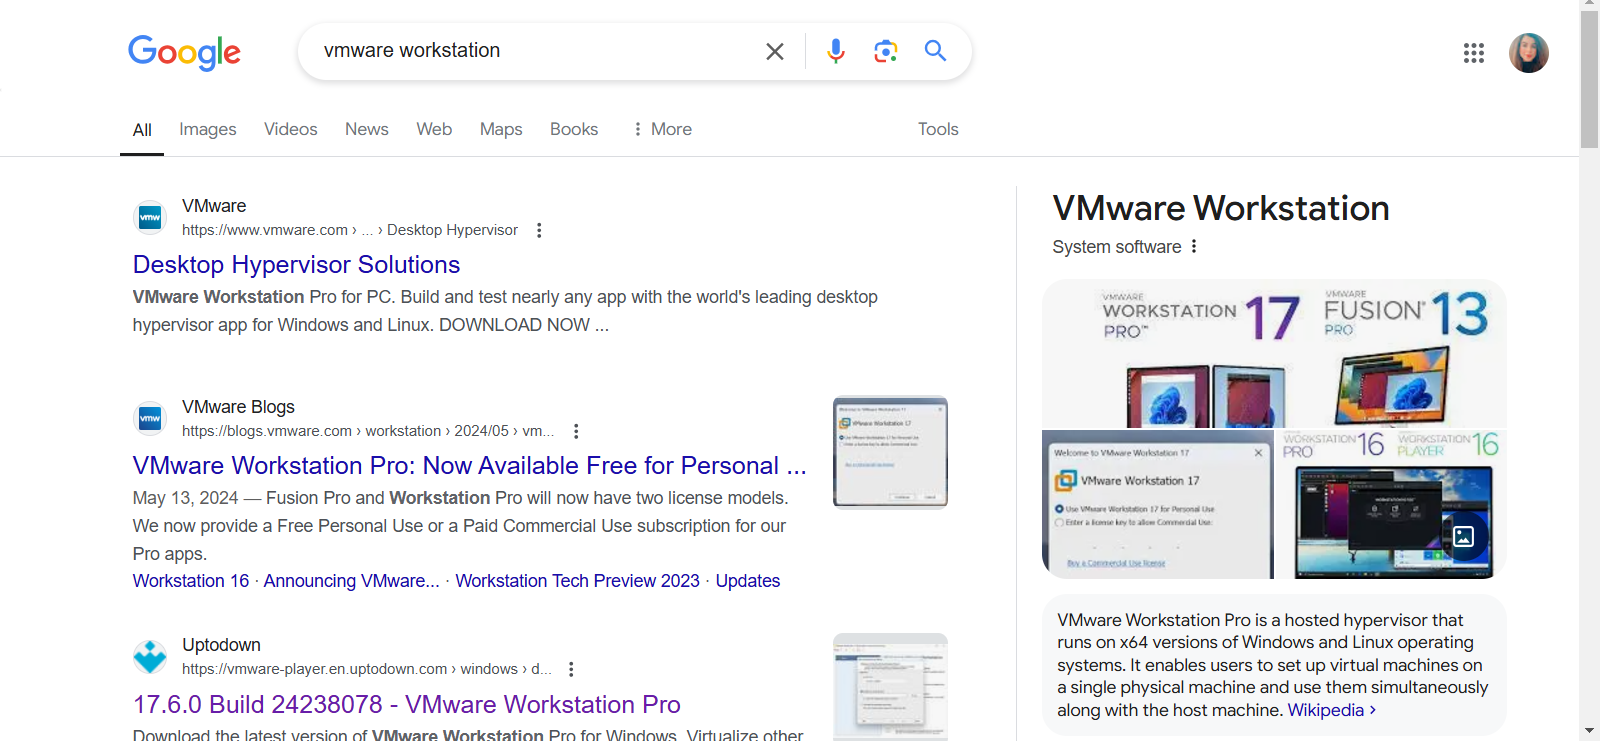This screenshot has height=741, width=1600.
Task: Open the Announcing VMware sitelink
Action: pyautogui.click(x=352, y=581)
